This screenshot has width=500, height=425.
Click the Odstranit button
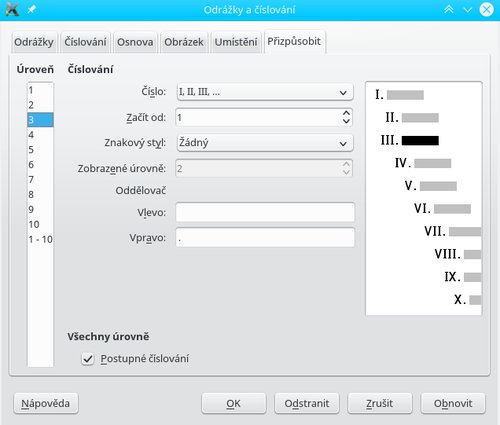tap(307, 403)
